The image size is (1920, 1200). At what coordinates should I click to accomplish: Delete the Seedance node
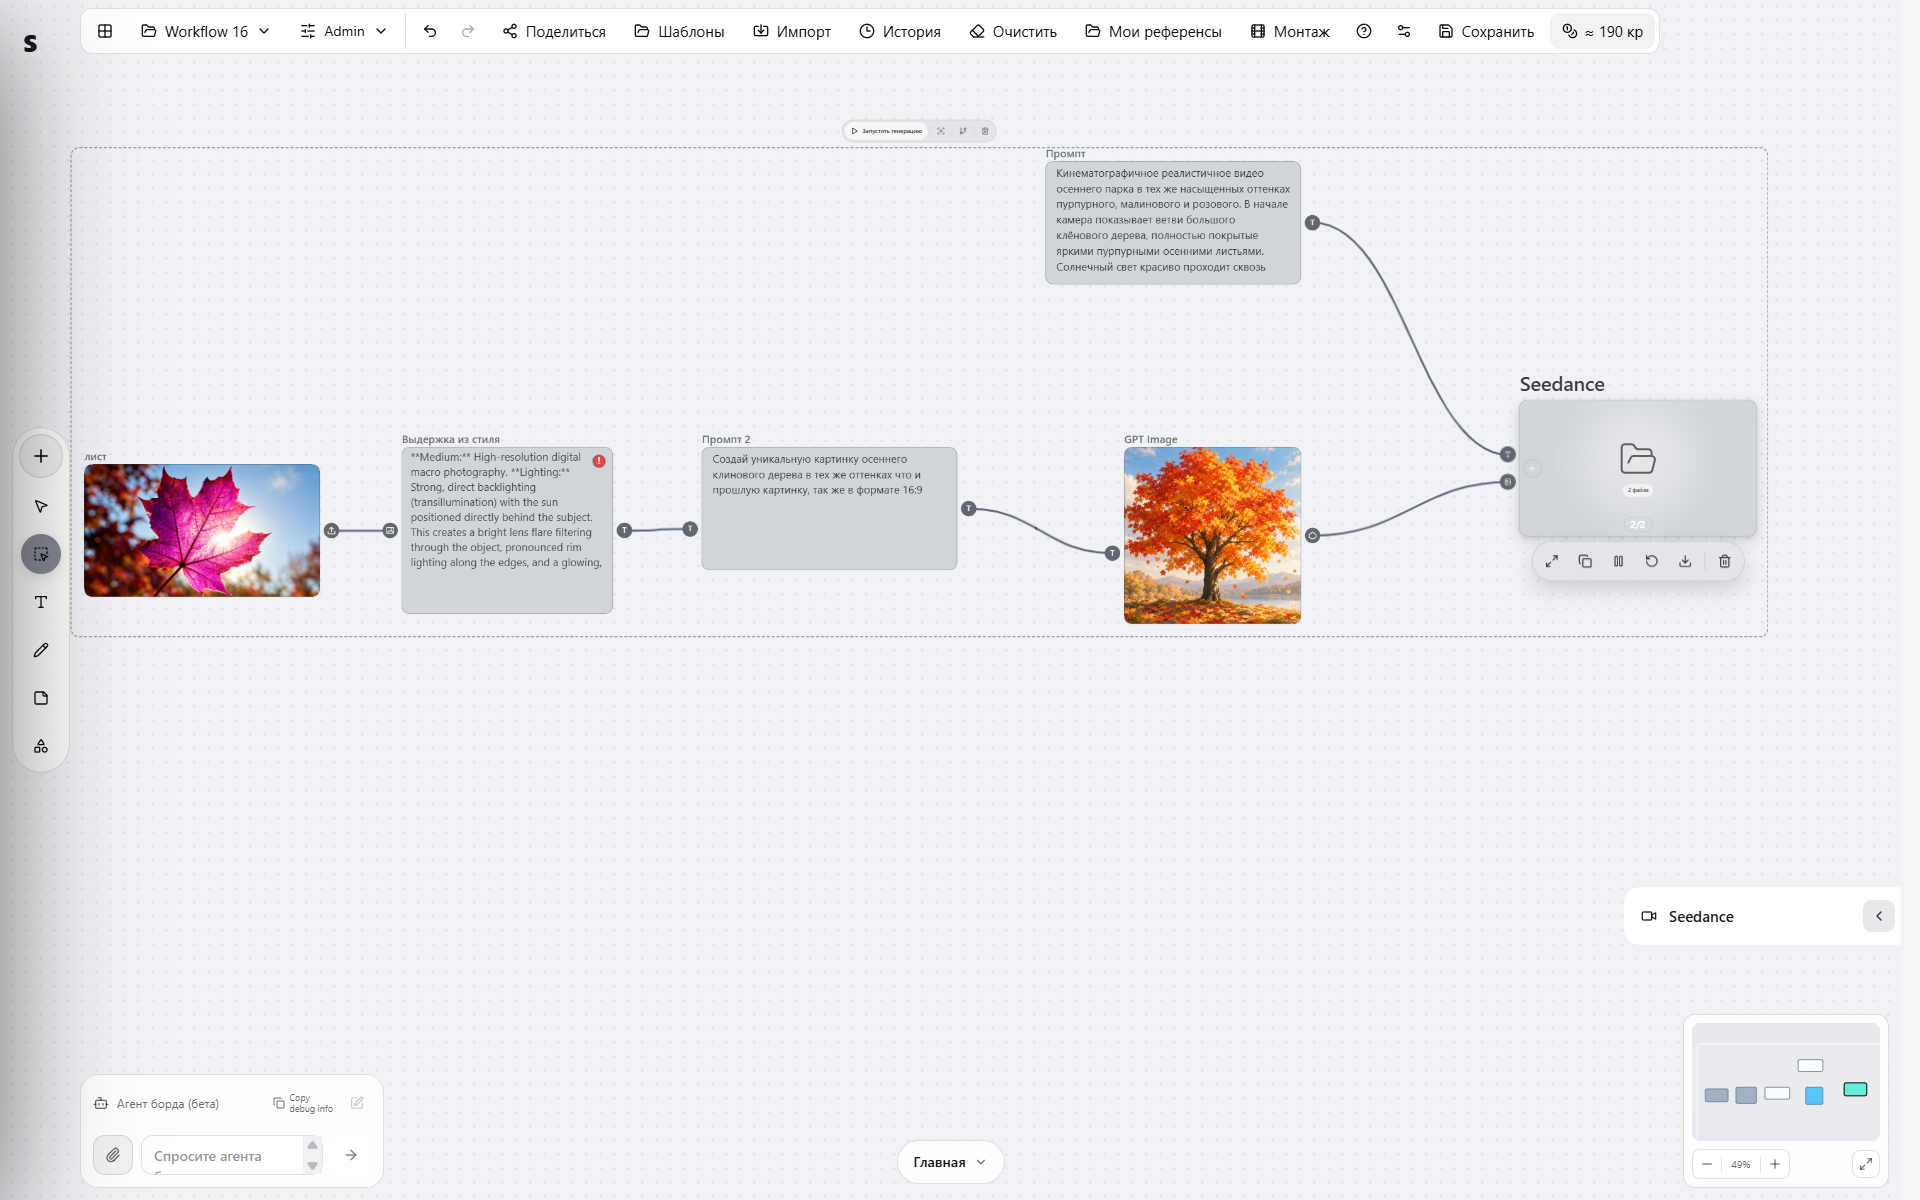(1725, 561)
